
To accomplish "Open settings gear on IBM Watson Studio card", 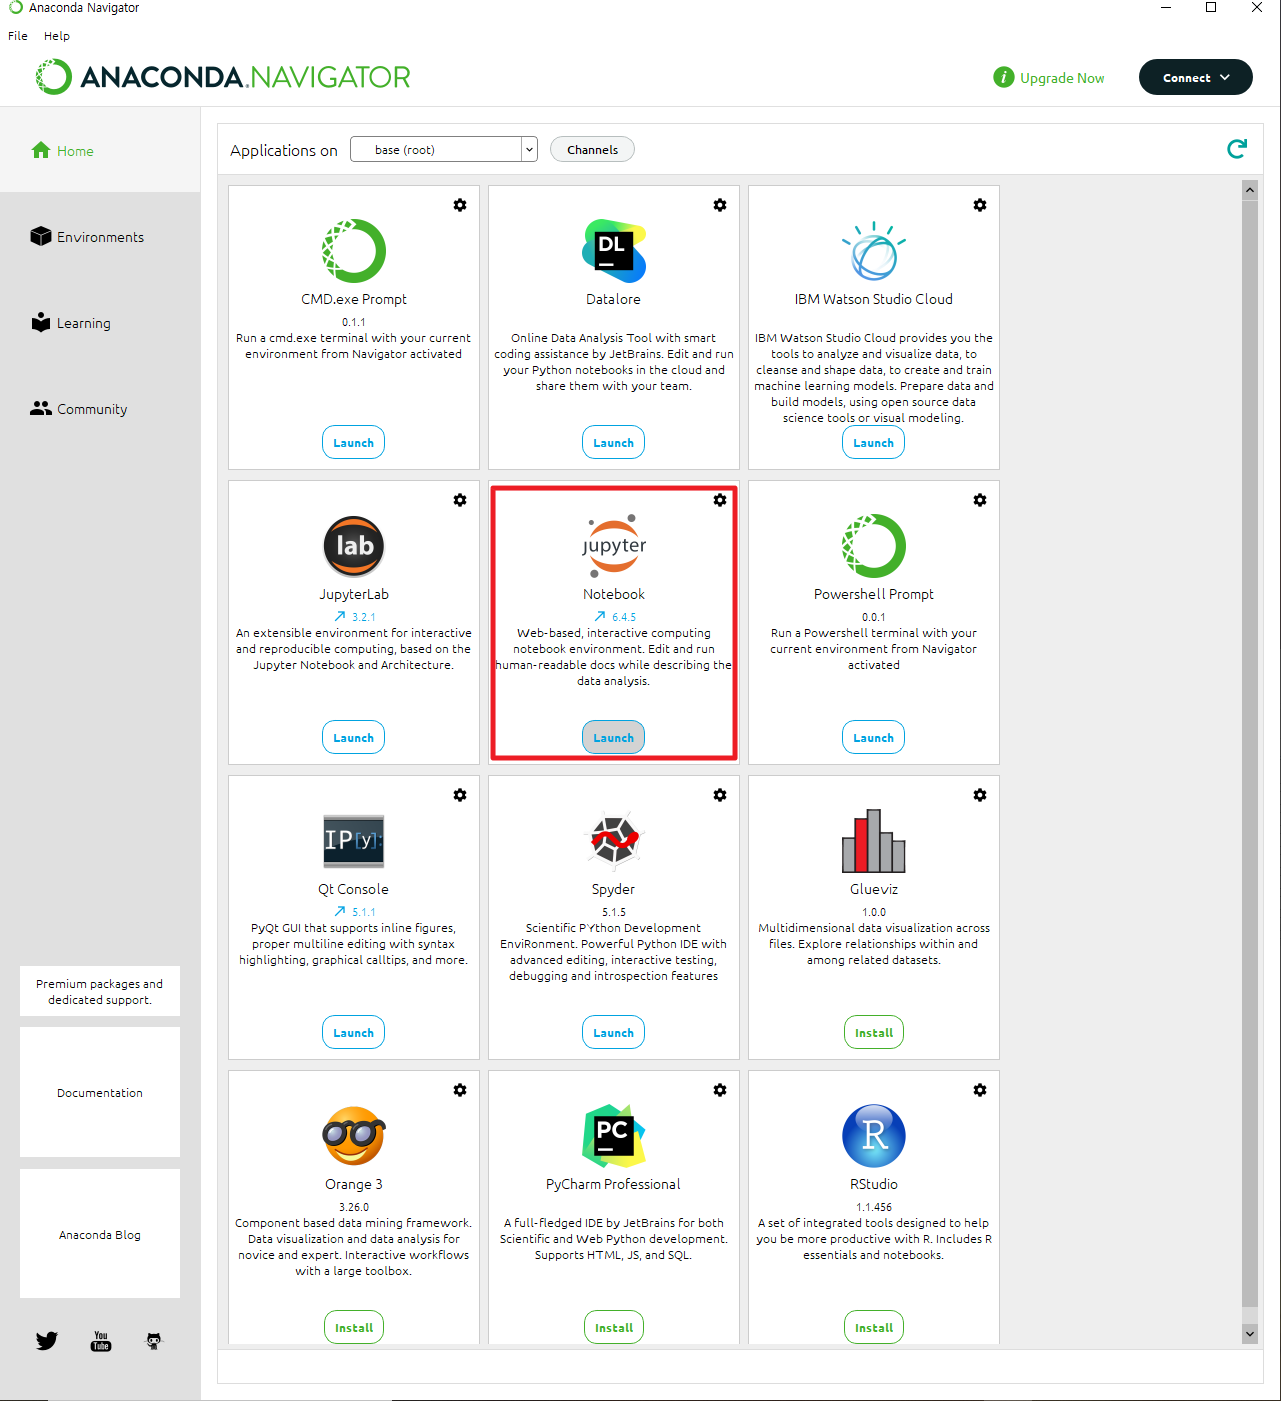I will click(x=980, y=205).
